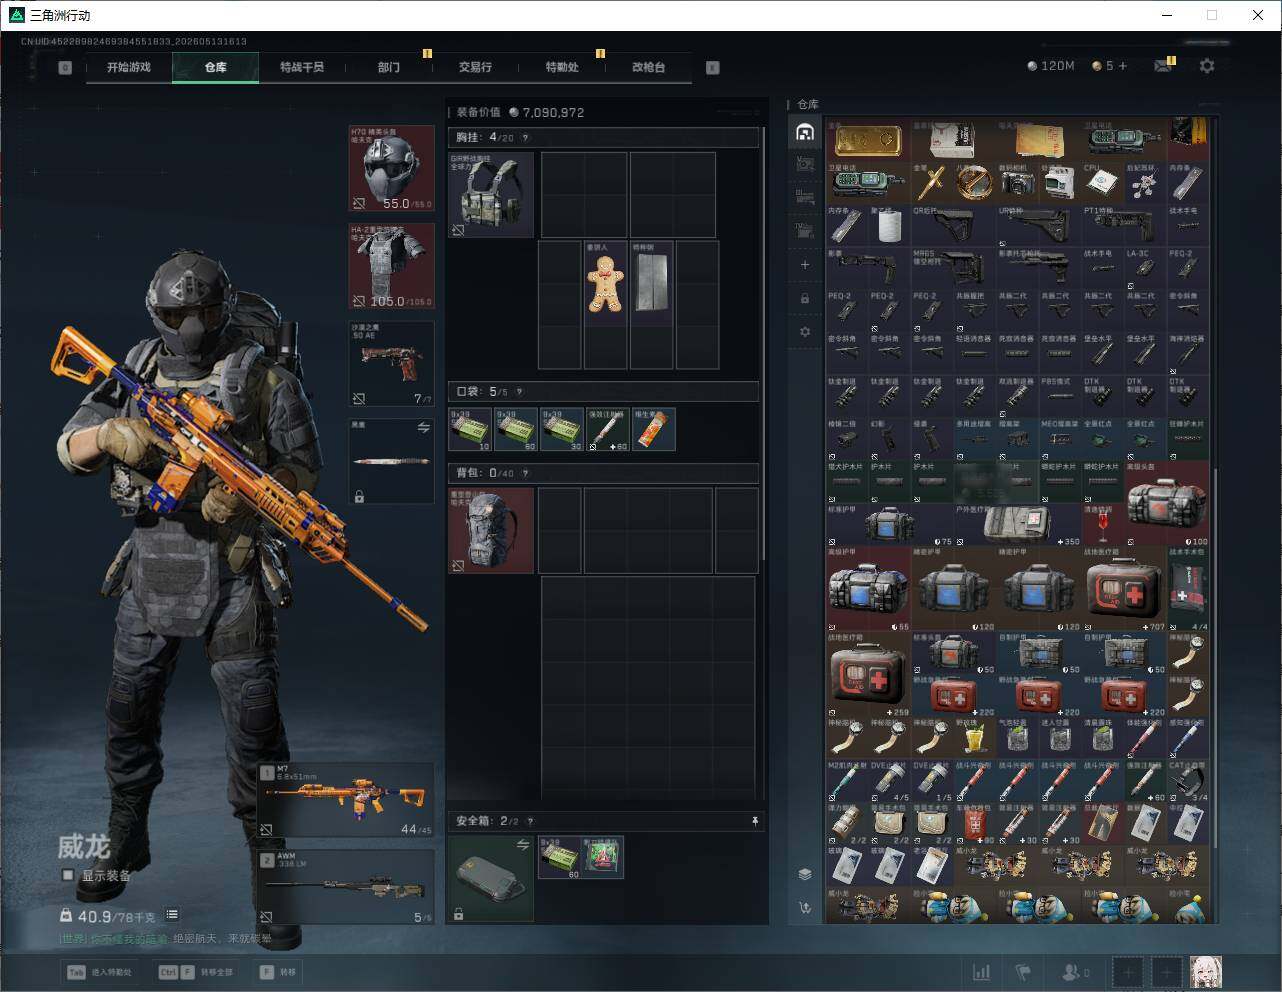Select the red wine glass item
Image resolution: width=1282 pixels, height=992 pixels.
pyautogui.click(x=1103, y=524)
